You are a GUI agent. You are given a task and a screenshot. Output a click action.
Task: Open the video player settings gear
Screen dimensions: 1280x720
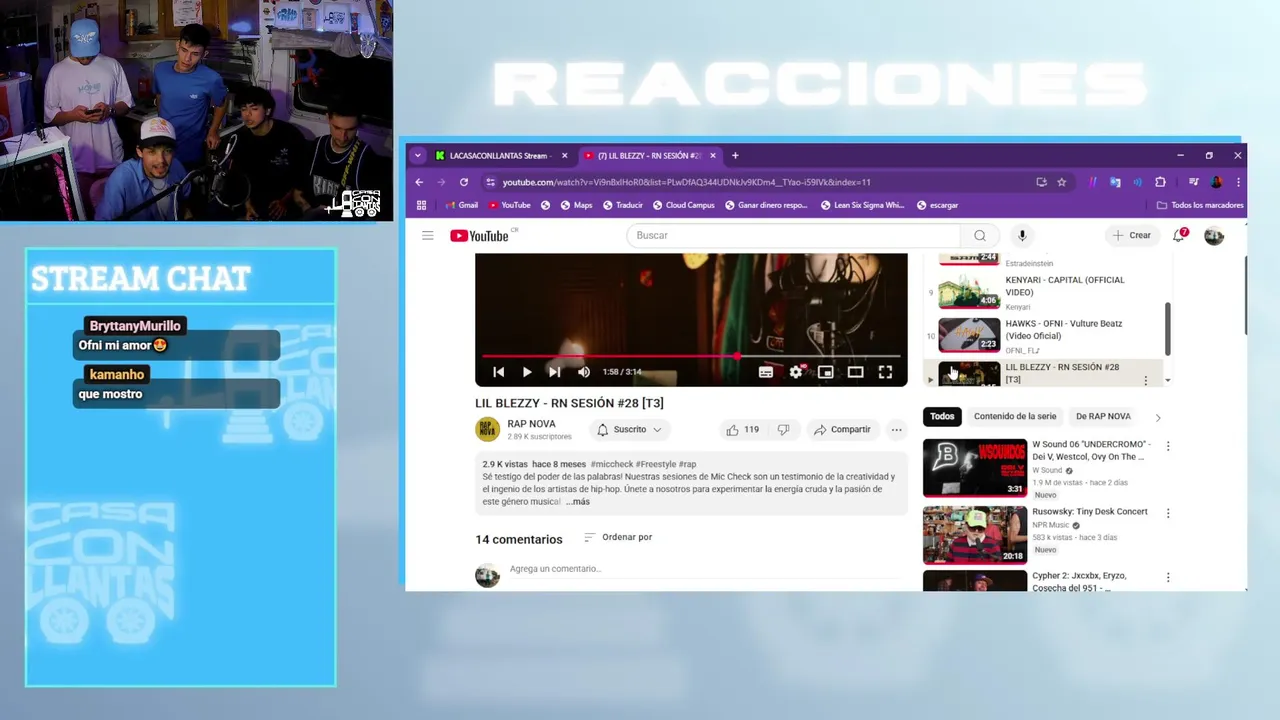click(x=796, y=372)
